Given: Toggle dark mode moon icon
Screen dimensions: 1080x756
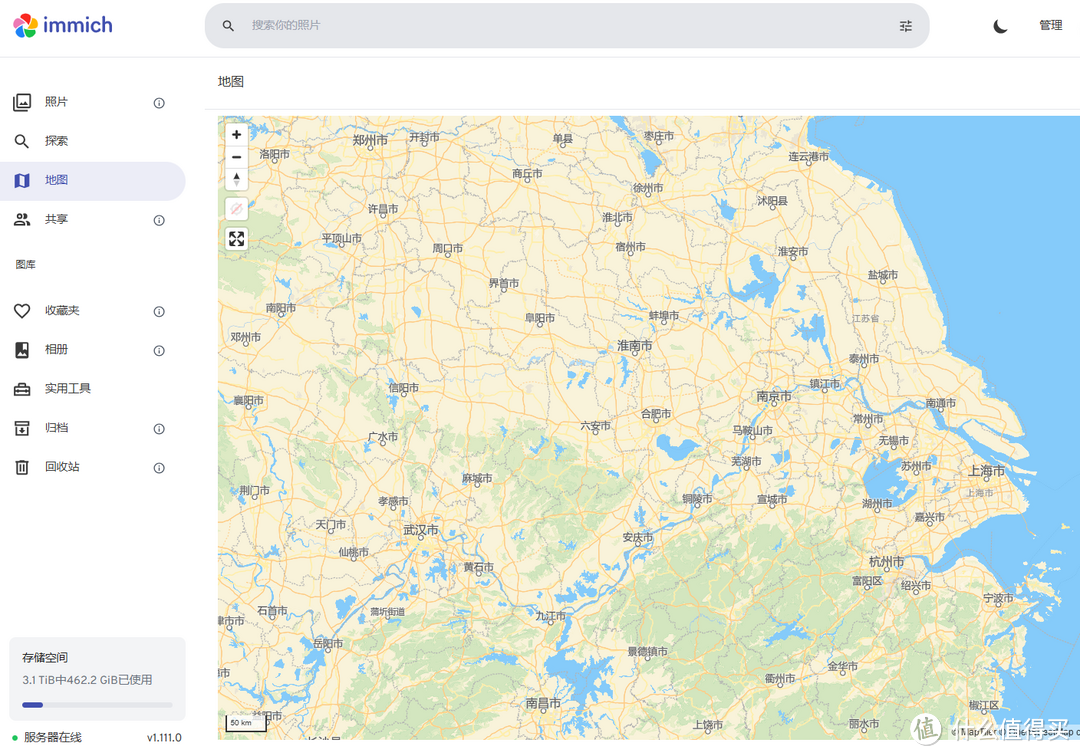Looking at the screenshot, I should (x=1000, y=26).
